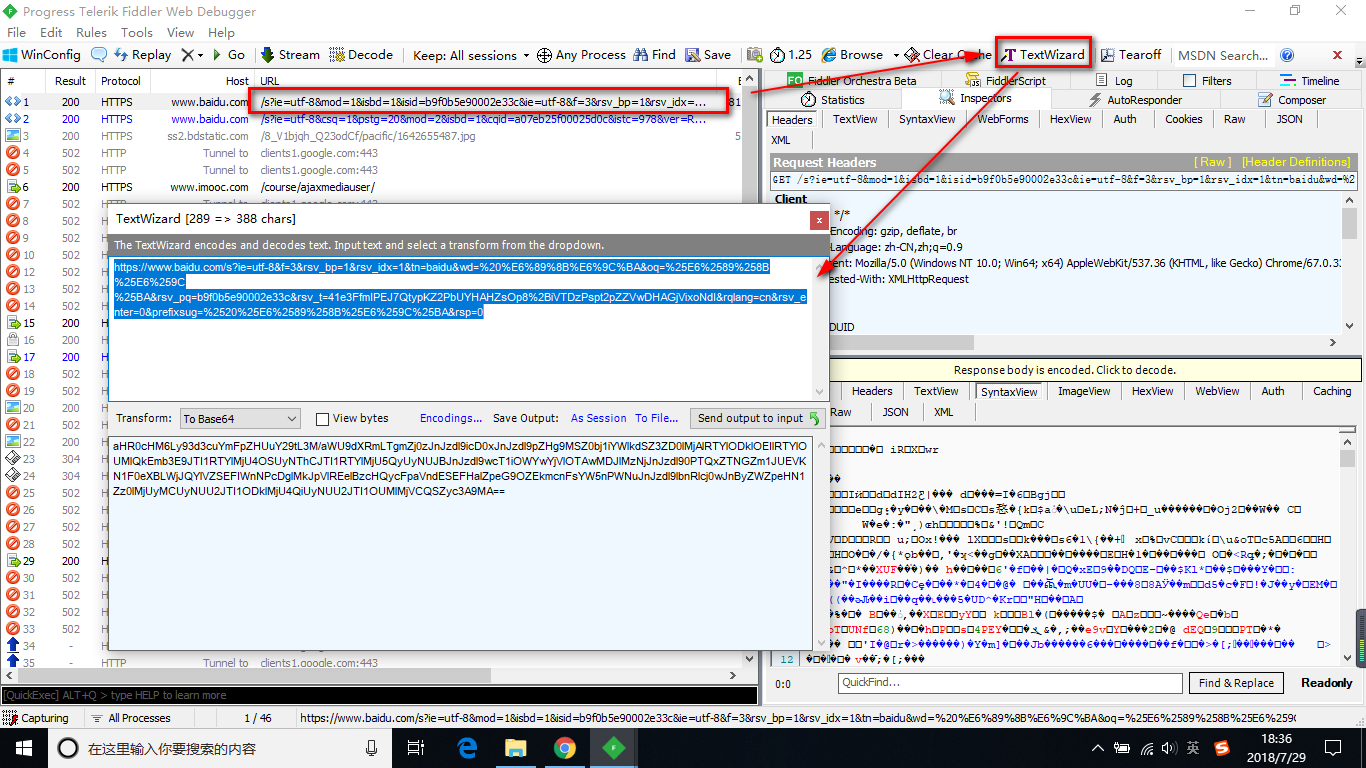Image resolution: width=1366 pixels, height=768 pixels.
Task: Click the Clear Cache toolbar icon
Action: 911,55
